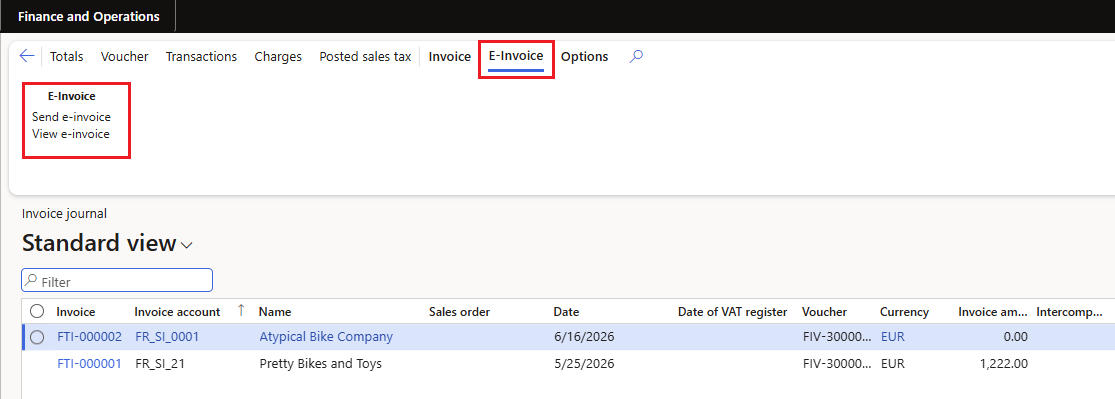This screenshot has height=399, width=1115.
Task: Click the voucher cell in Atypical Bike Company row
Action: click(x=837, y=337)
